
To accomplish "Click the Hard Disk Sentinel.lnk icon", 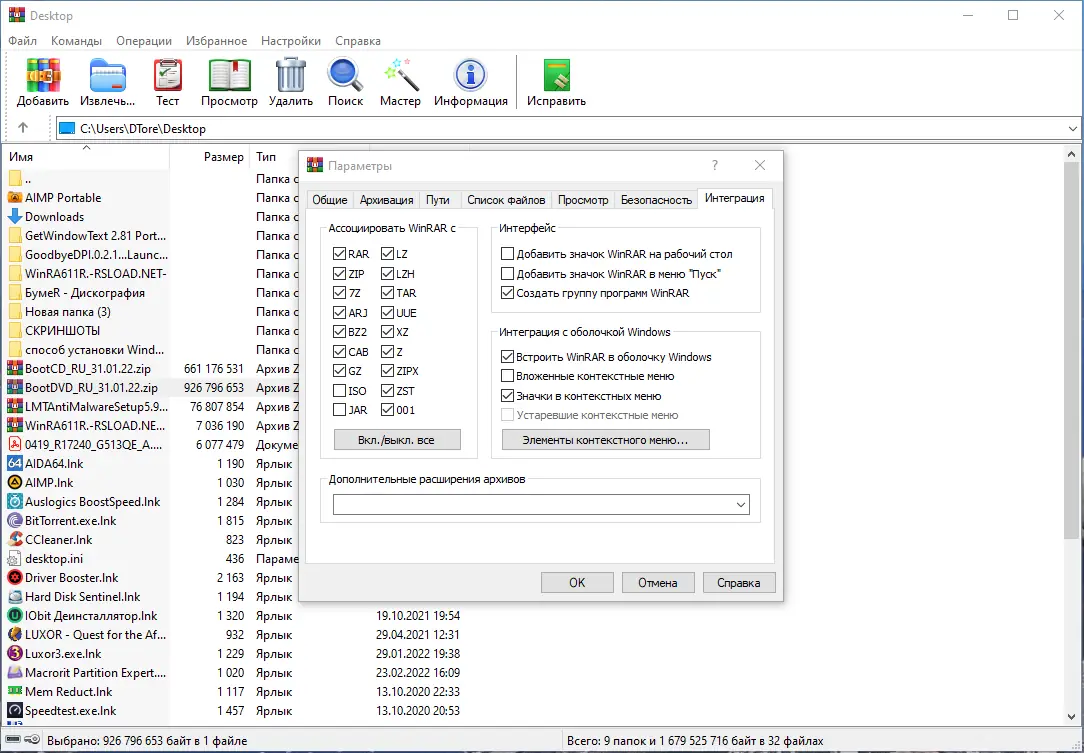I will (x=15, y=597).
